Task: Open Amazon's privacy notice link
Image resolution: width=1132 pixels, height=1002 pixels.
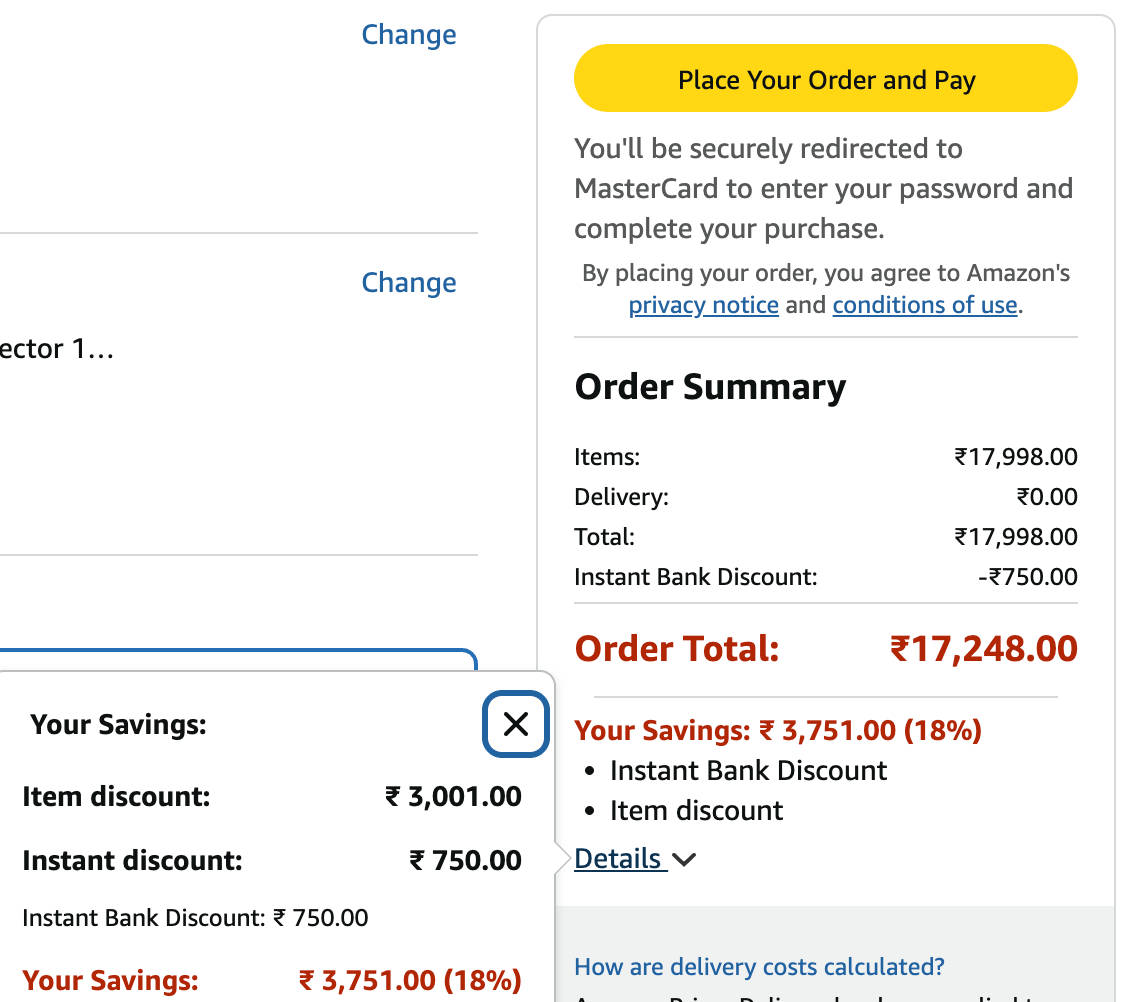Action: click(x=703, y=305)
